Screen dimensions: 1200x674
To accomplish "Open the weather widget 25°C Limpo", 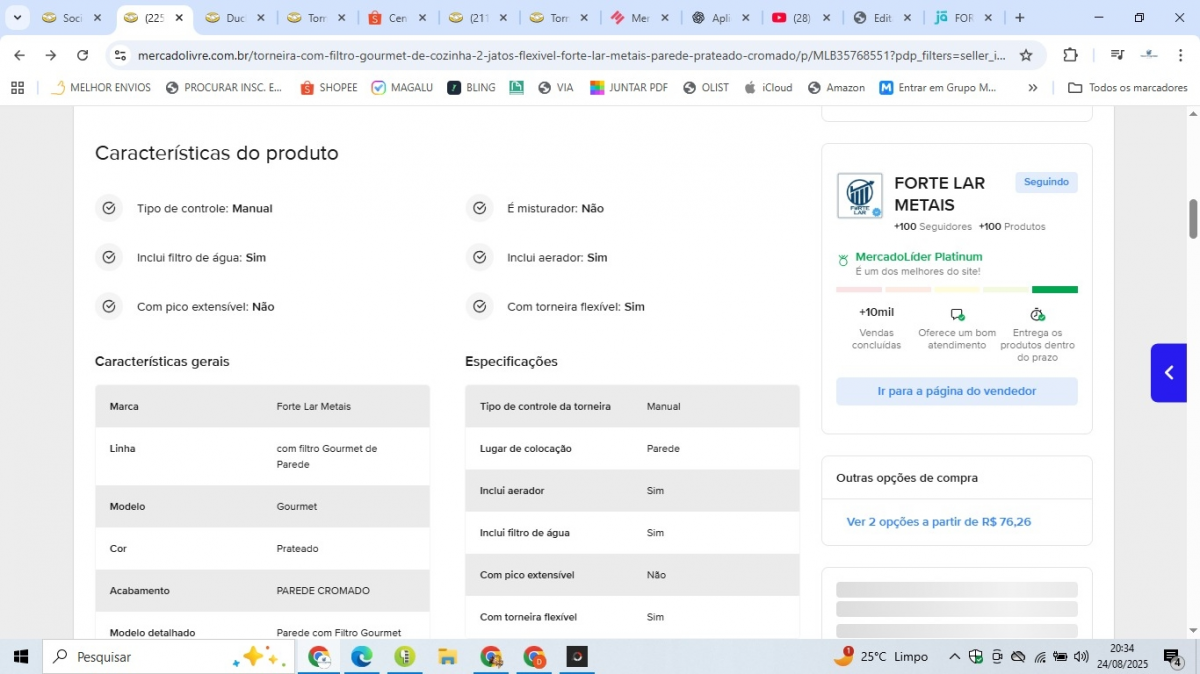I will [x=881, y=657].
